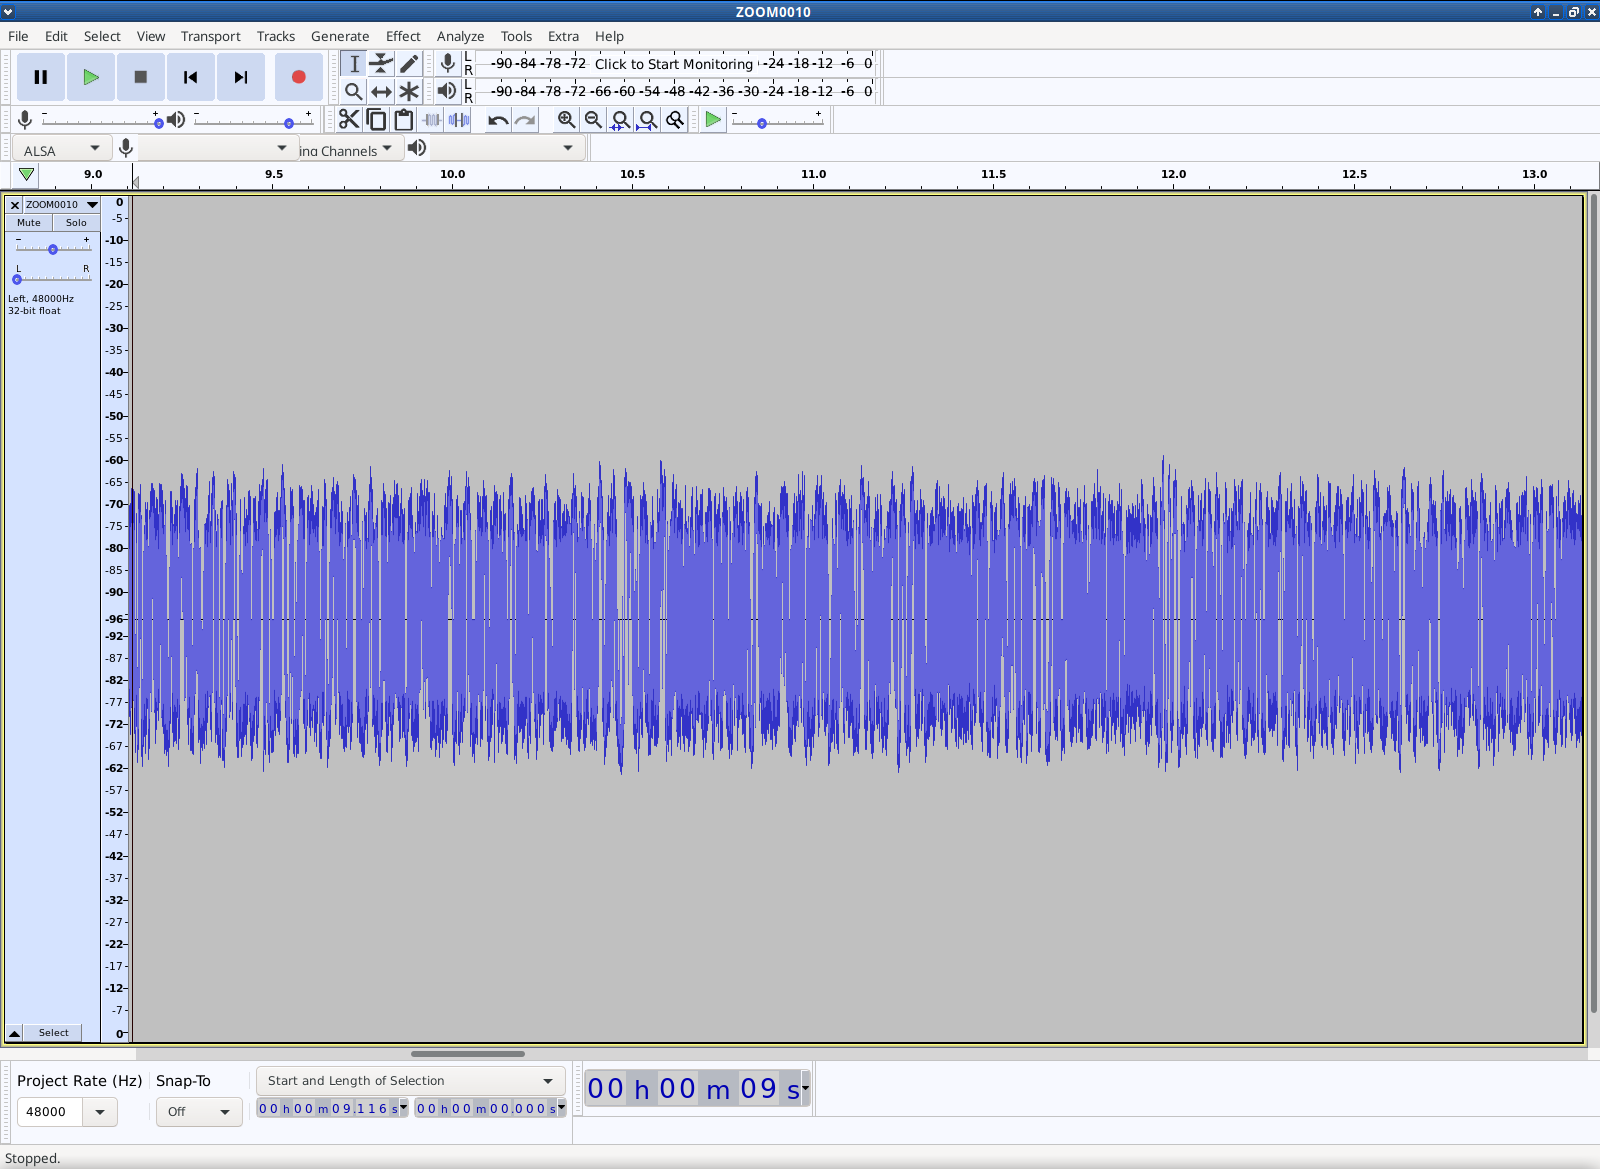This screenshot has width=1600, height=1169.
Task: Click the Select button below track panel
Action: pos(54,1033)
